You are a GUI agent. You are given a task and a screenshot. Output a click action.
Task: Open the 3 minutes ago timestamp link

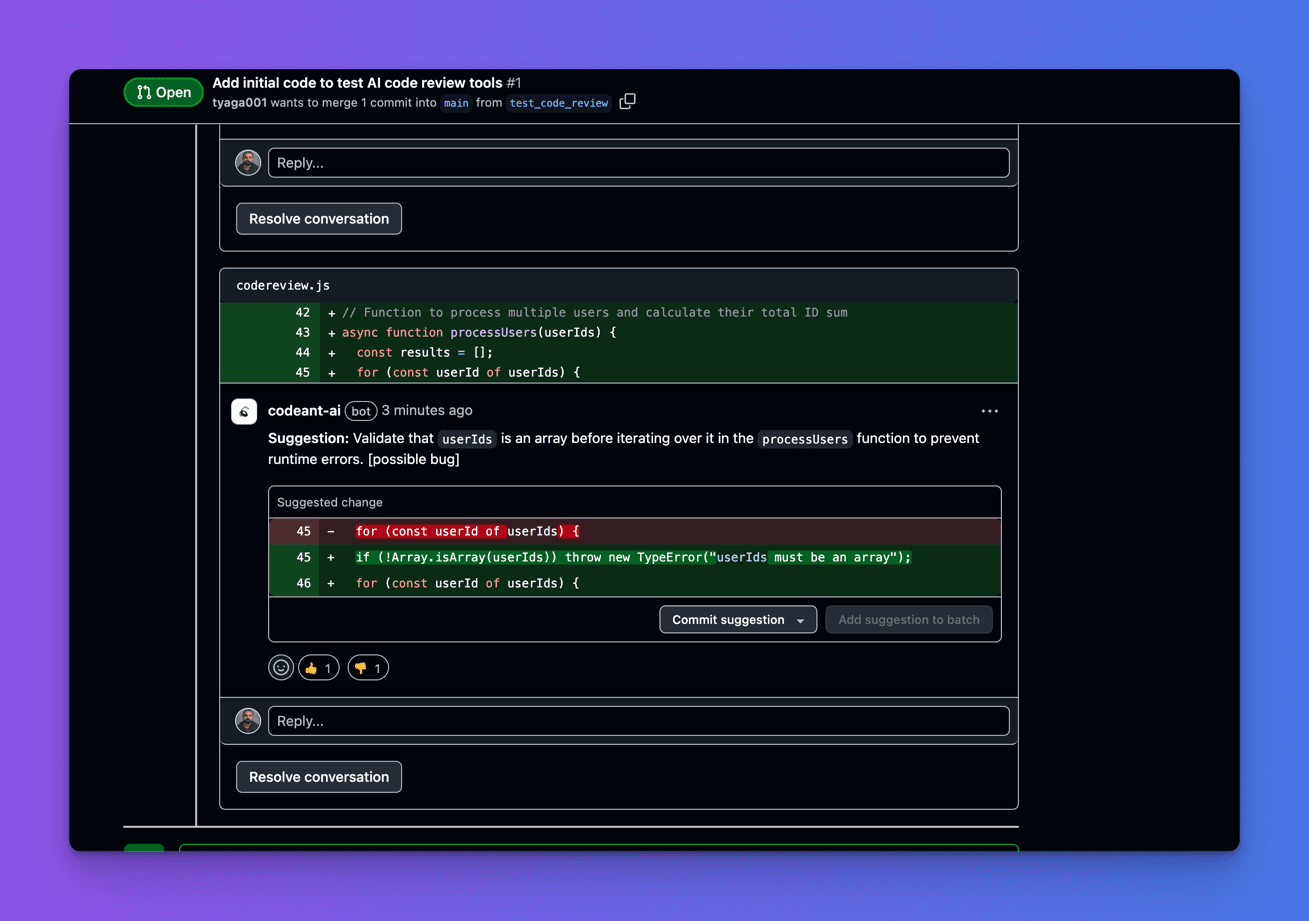pyautogui.click(x=427, y=411)
